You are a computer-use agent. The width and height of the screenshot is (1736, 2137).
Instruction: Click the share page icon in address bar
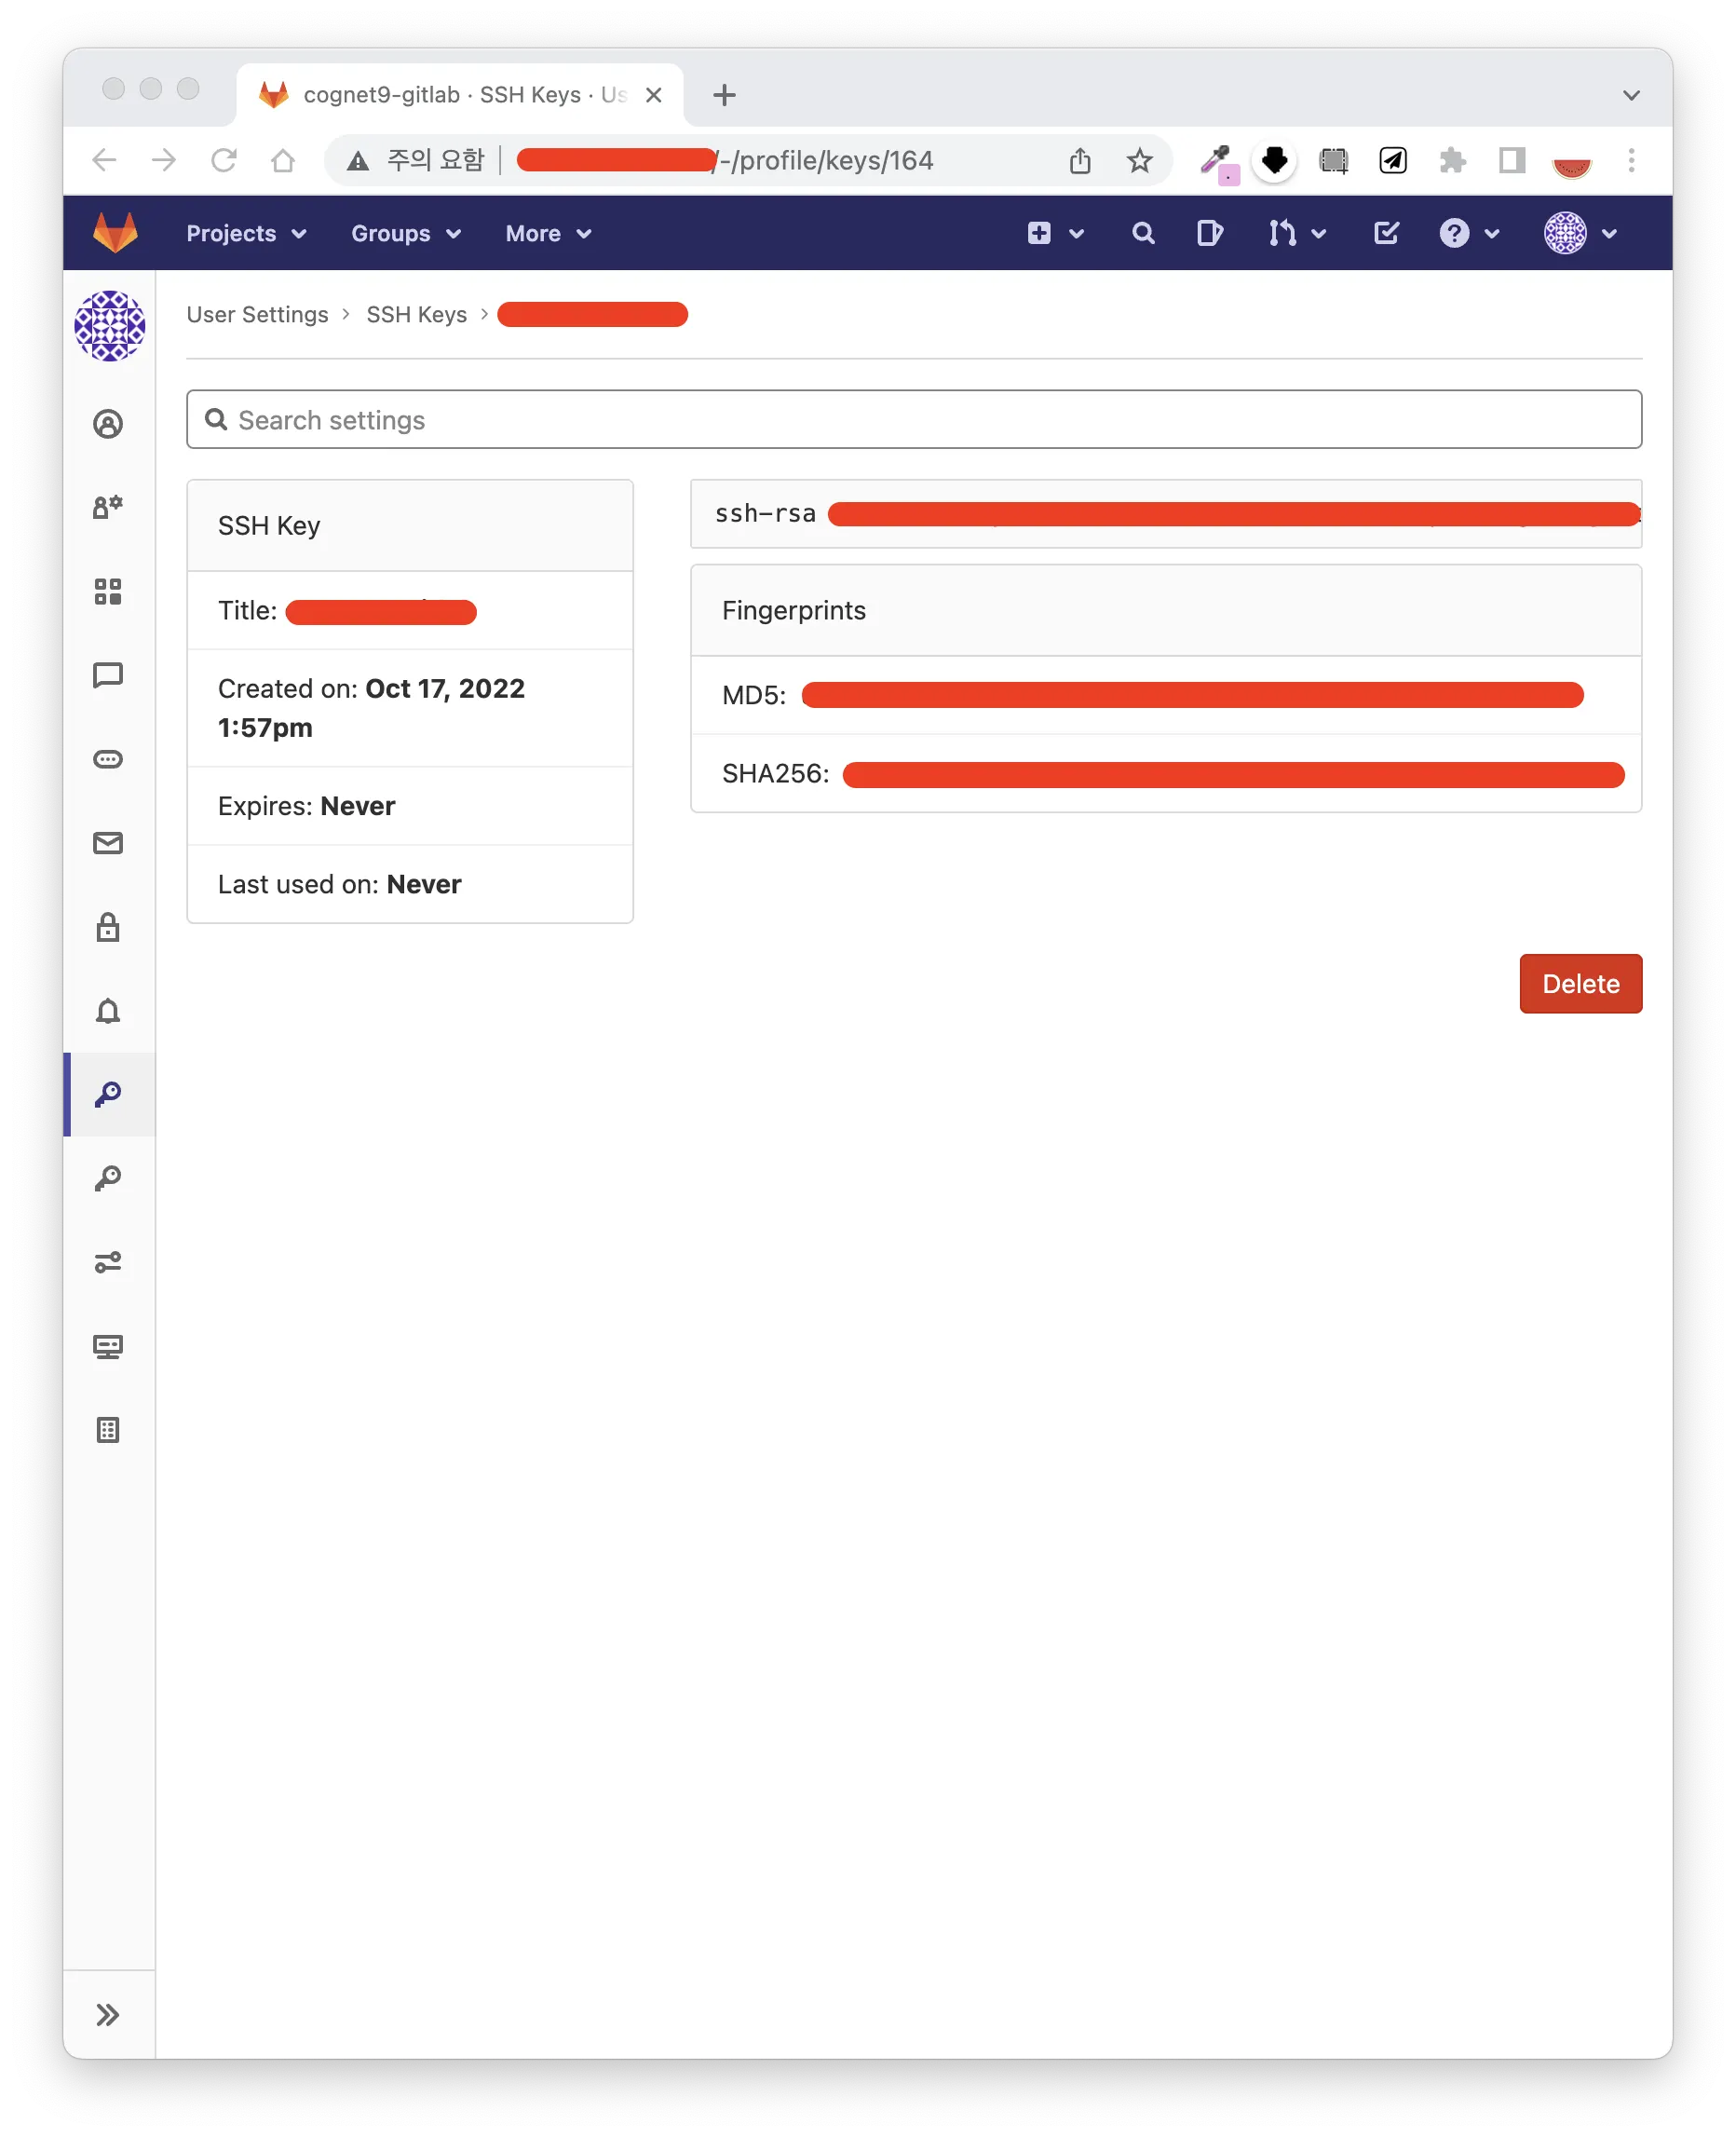pos(1079,160)
